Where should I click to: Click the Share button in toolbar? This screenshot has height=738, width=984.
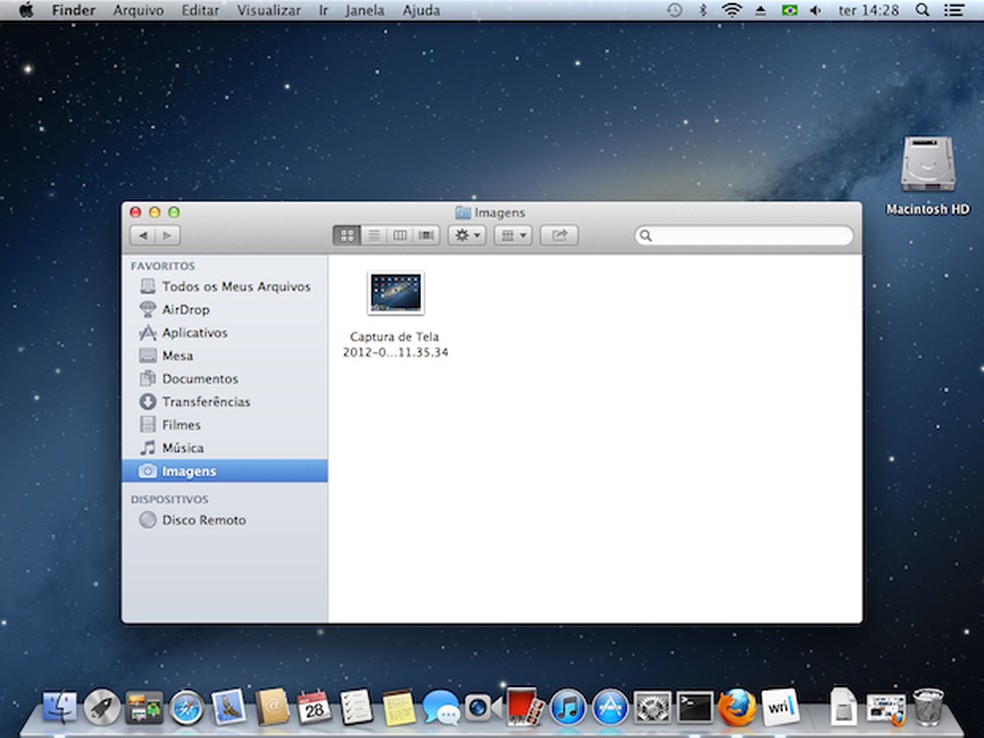tap(559, 235)
